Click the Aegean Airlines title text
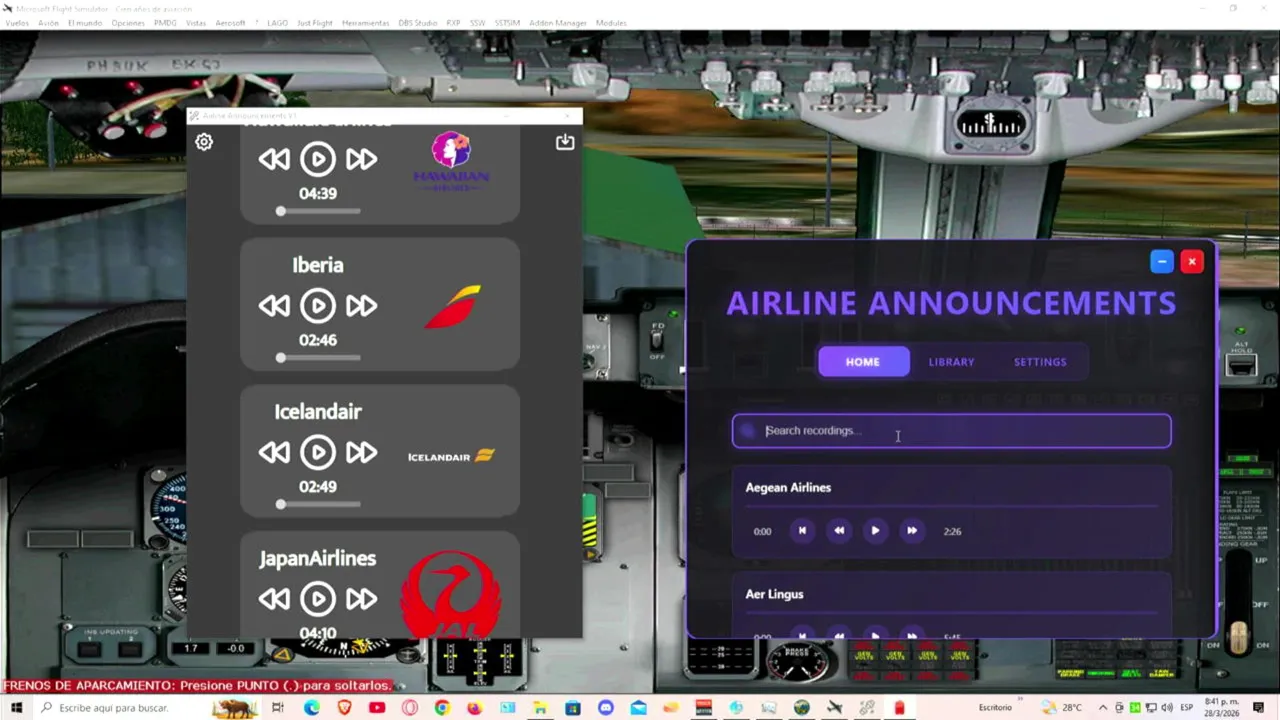 point(788,488)
